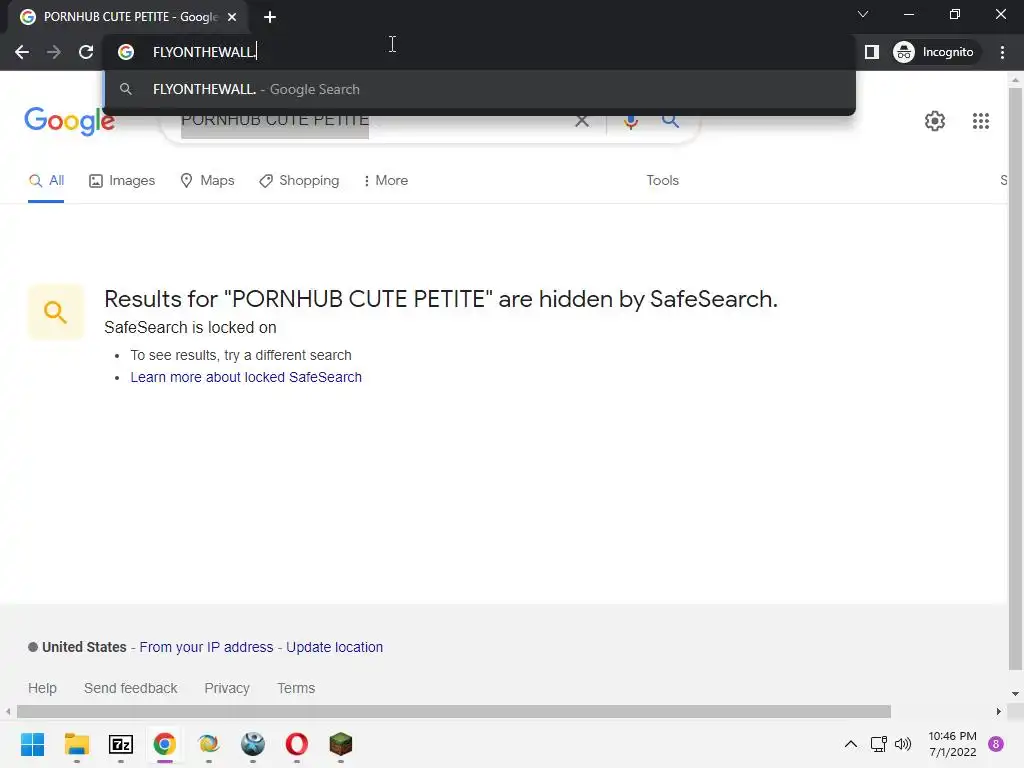Open the Incognito profile indicator

point(934,52)
